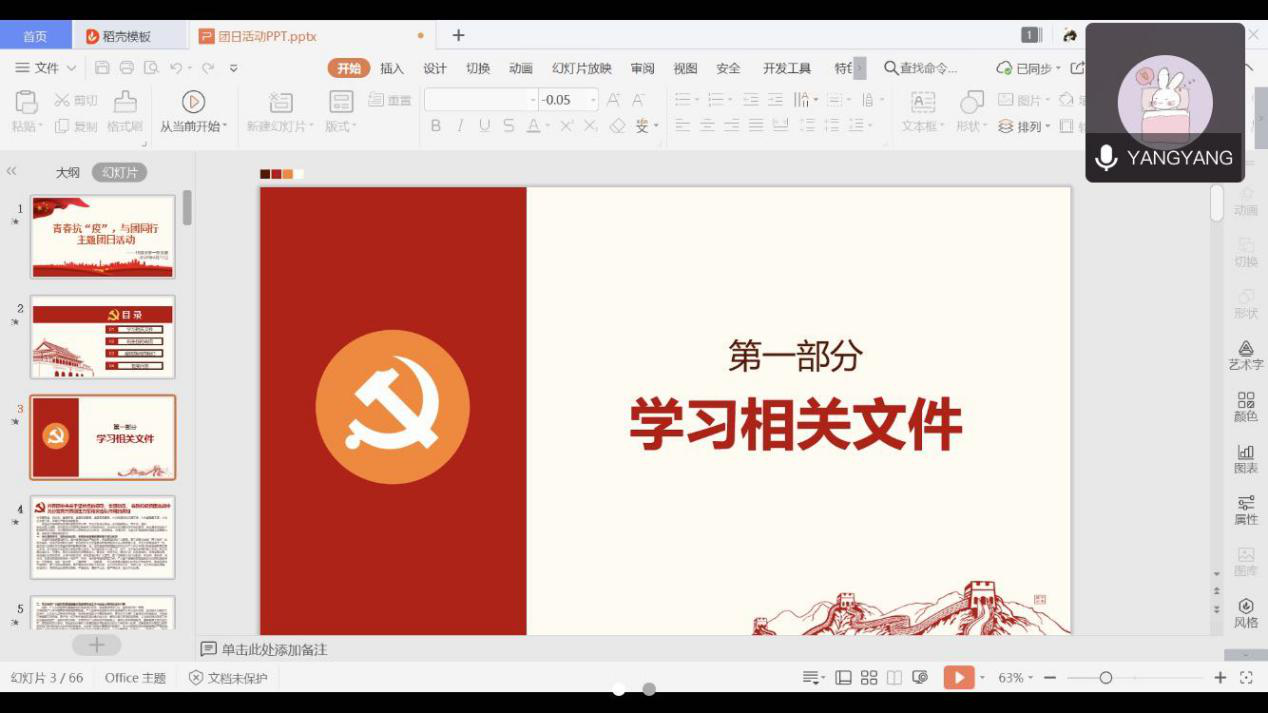
Task: Open the Animation (动画) ribbon tab
Action: click(521, 68)
